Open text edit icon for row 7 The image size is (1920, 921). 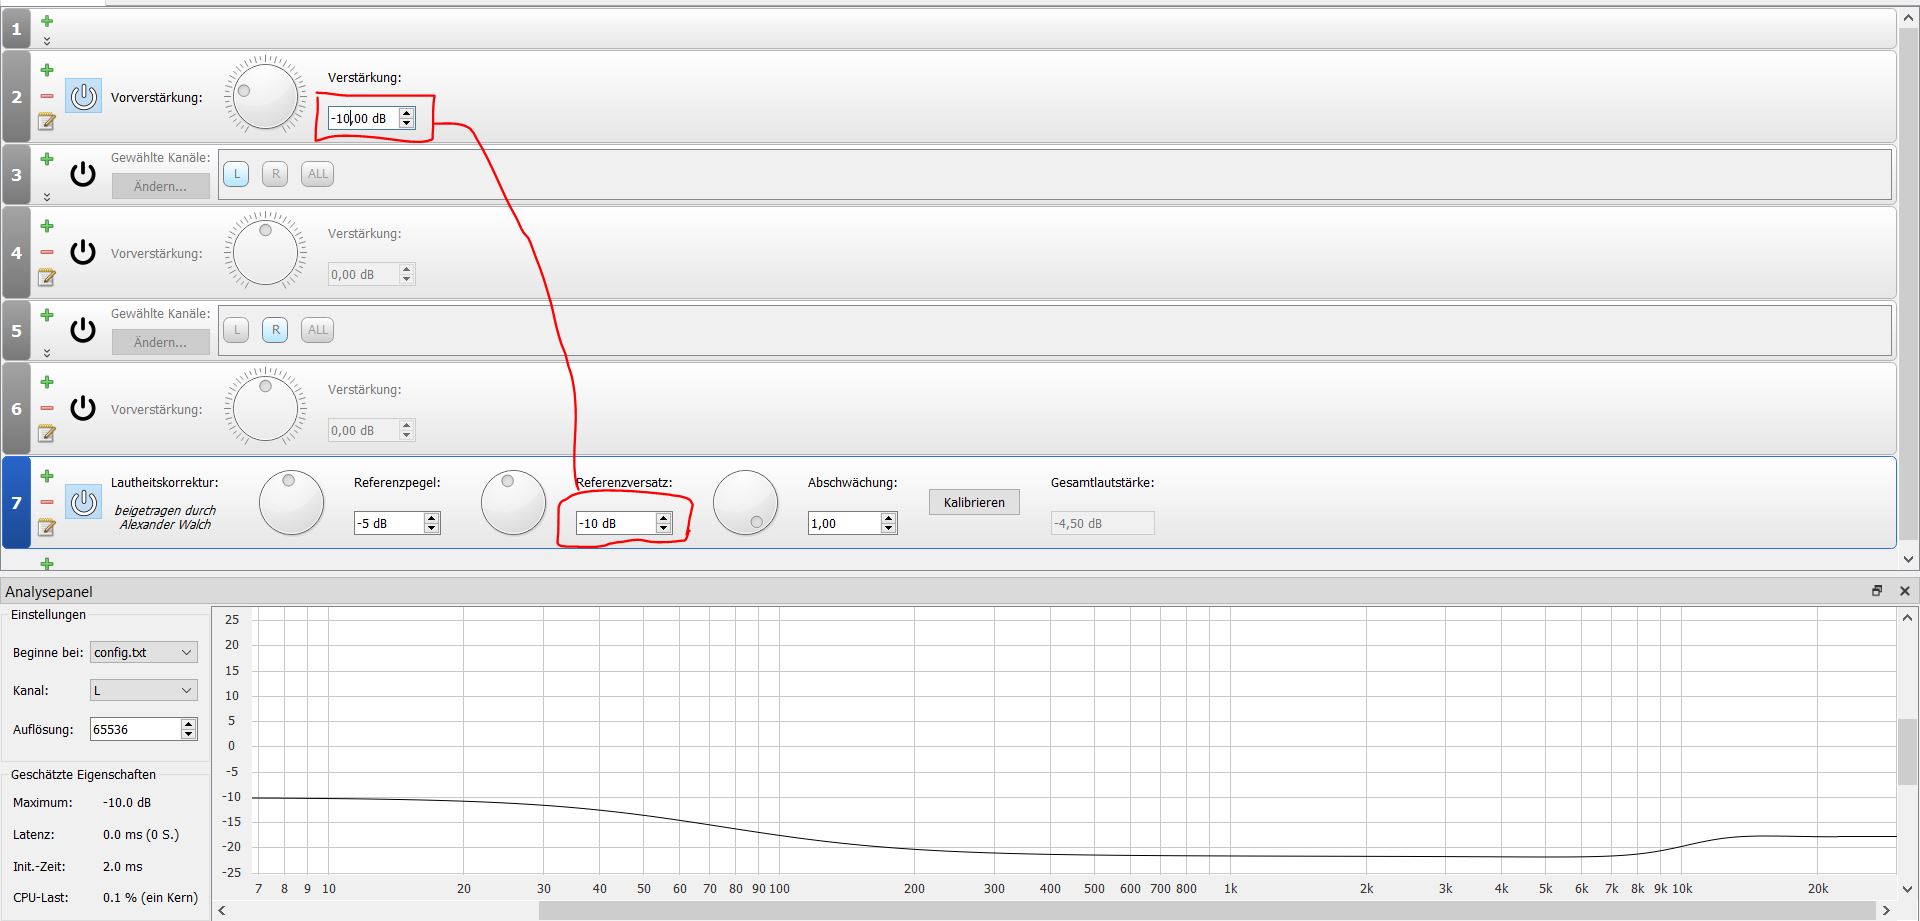click(x=47, y=528)
